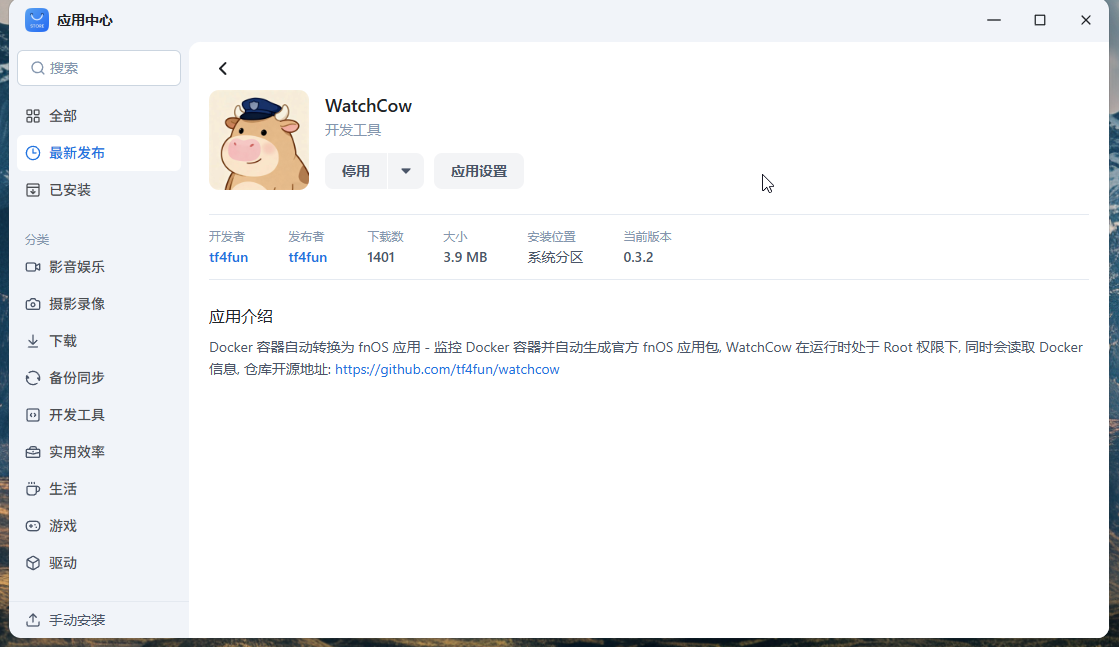Viewport: 1119px width, 647px height.
Task: Click the 游戏 gamepad icon
Action: point(33,526)
